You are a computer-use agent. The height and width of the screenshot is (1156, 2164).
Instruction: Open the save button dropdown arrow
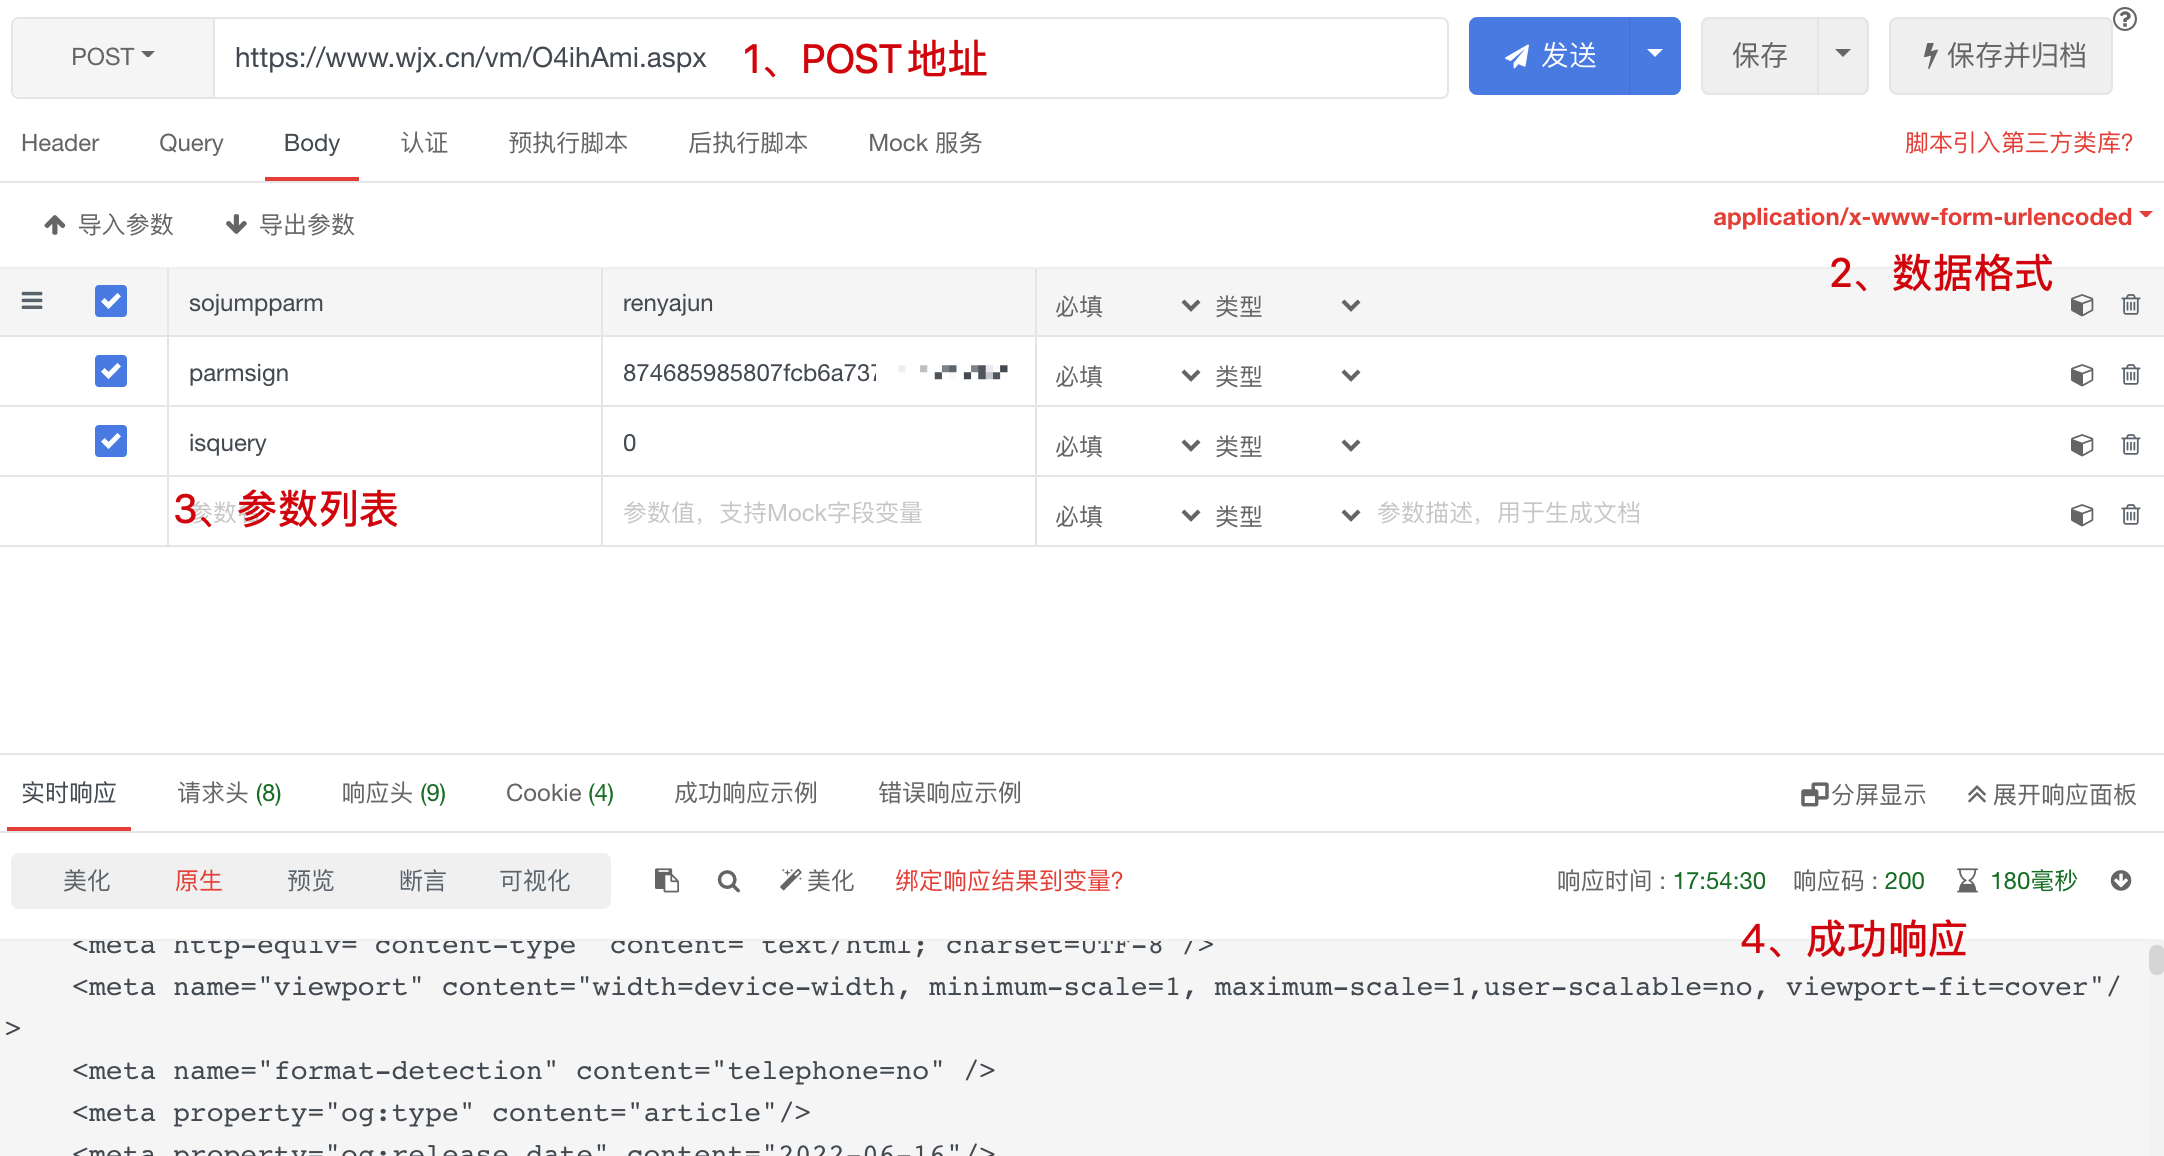point(1843,55)
